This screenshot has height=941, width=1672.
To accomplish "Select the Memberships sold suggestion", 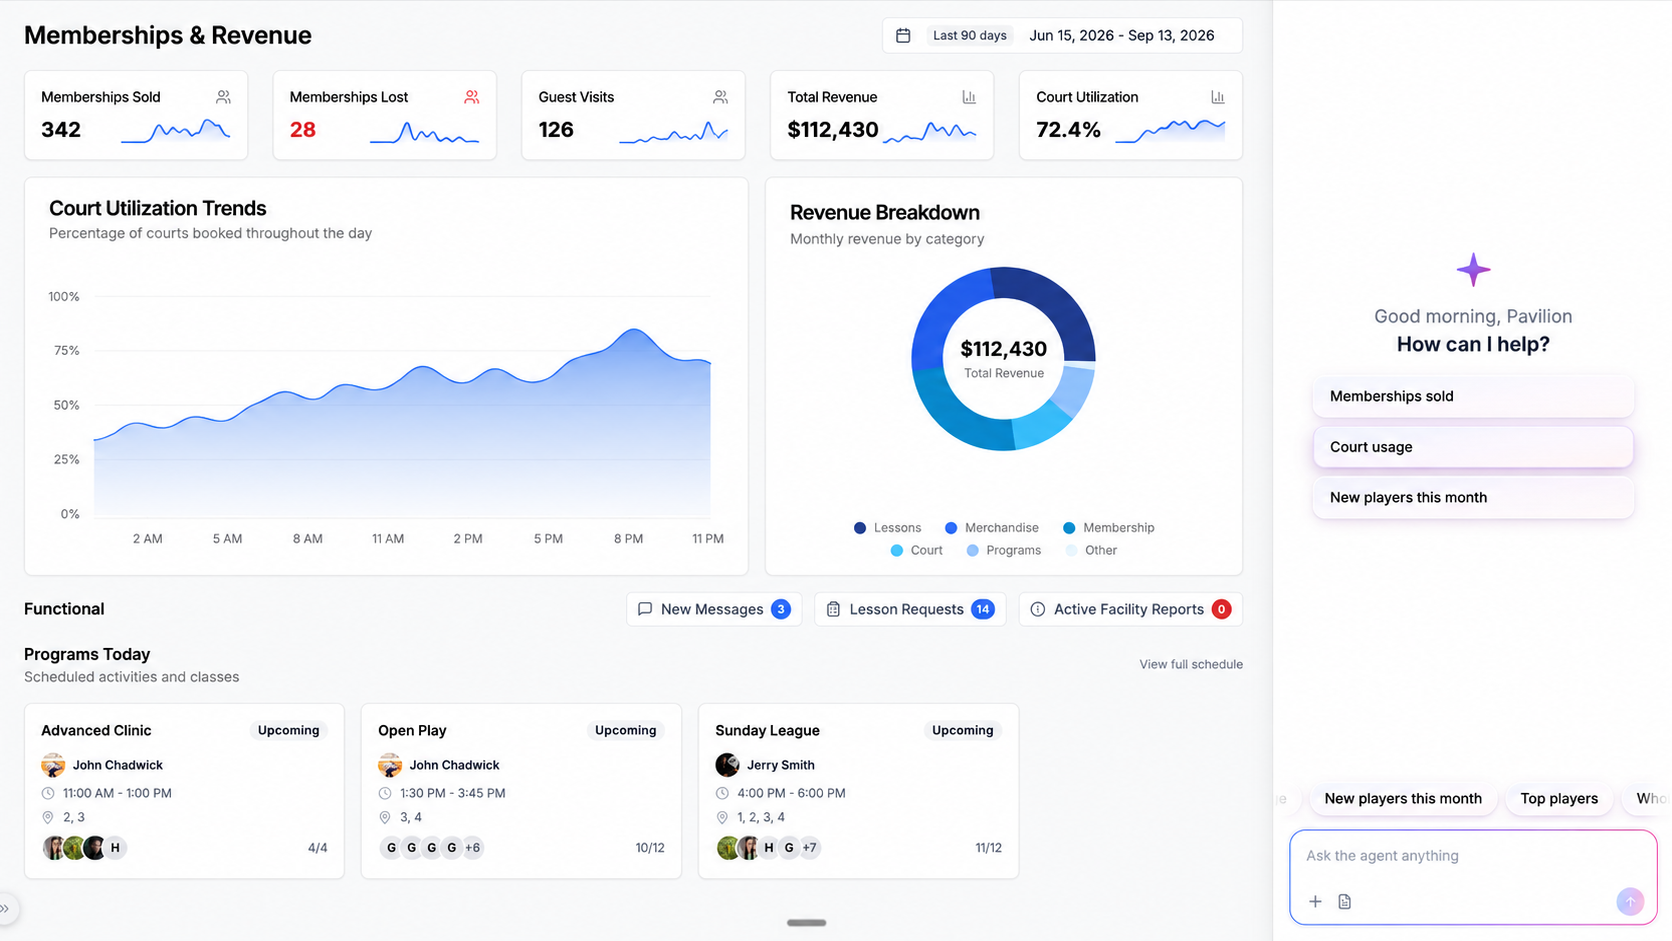I will coord(1473,396).
